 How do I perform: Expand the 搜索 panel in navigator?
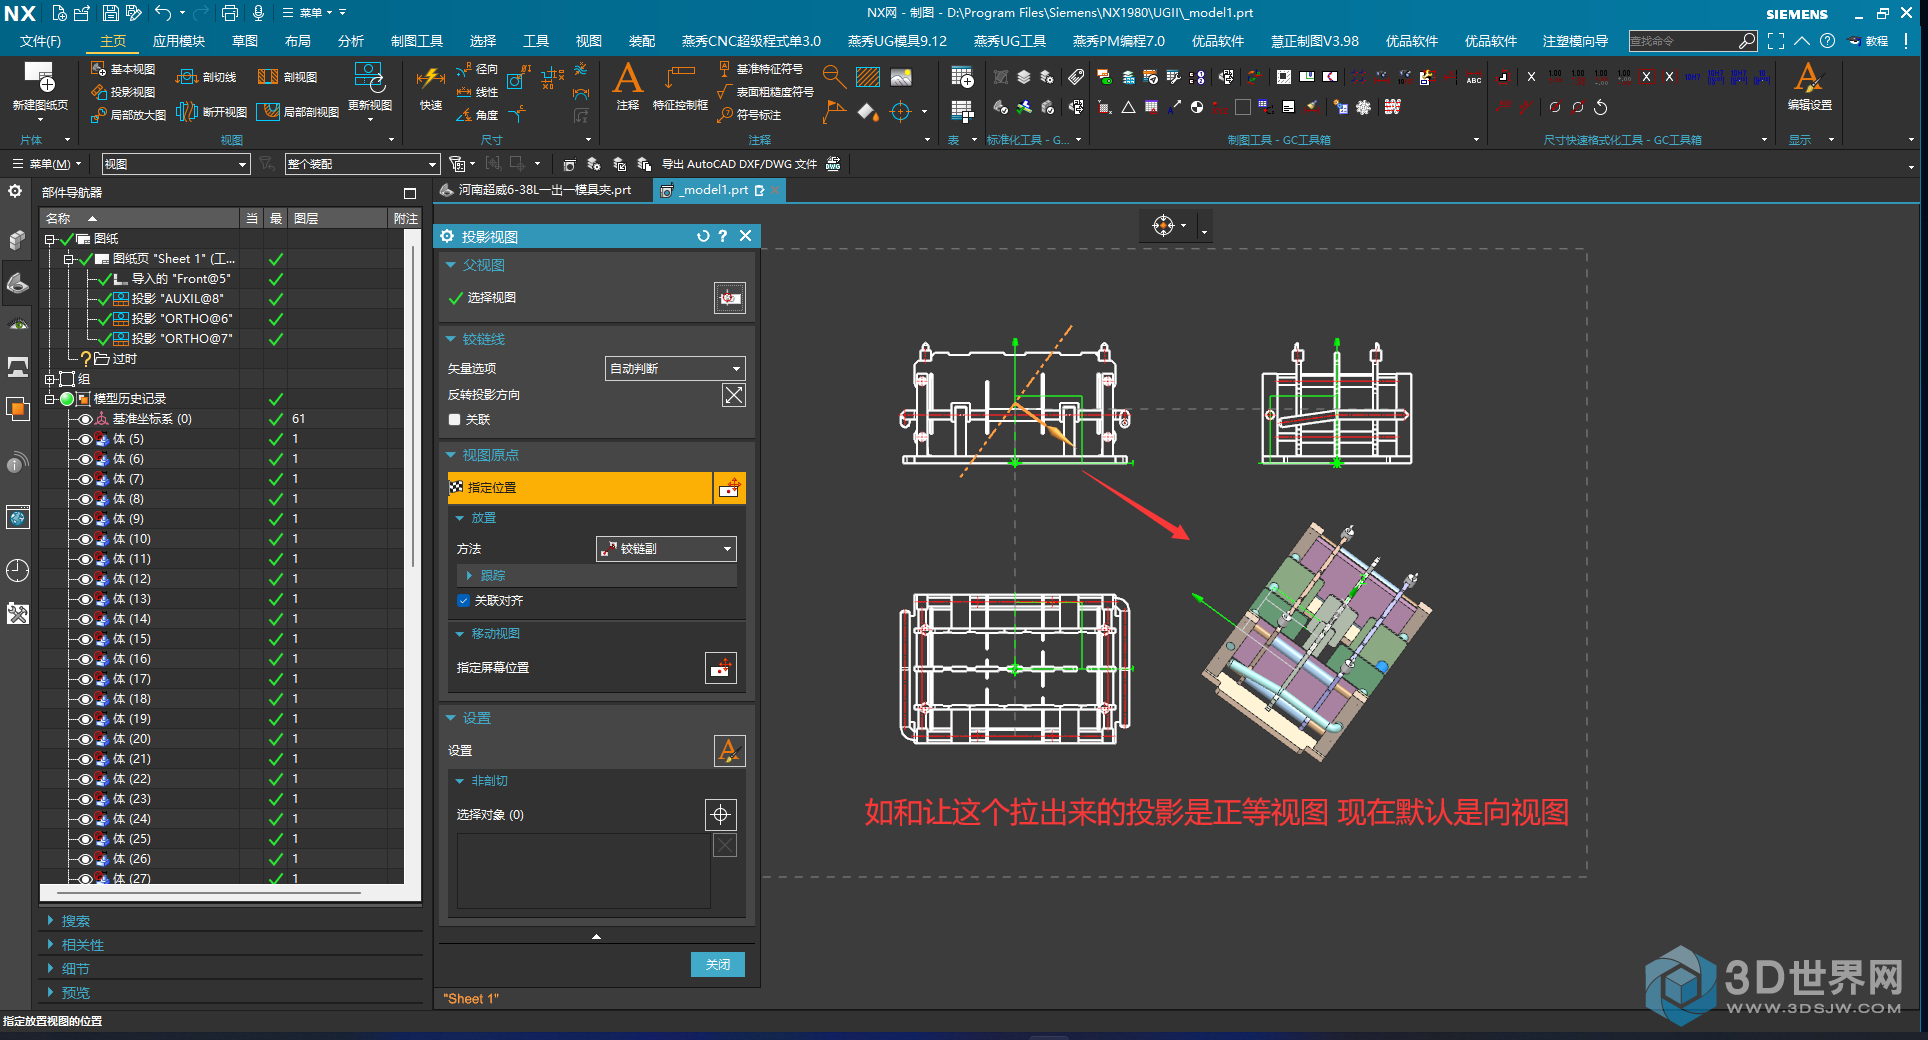(51, 921)
